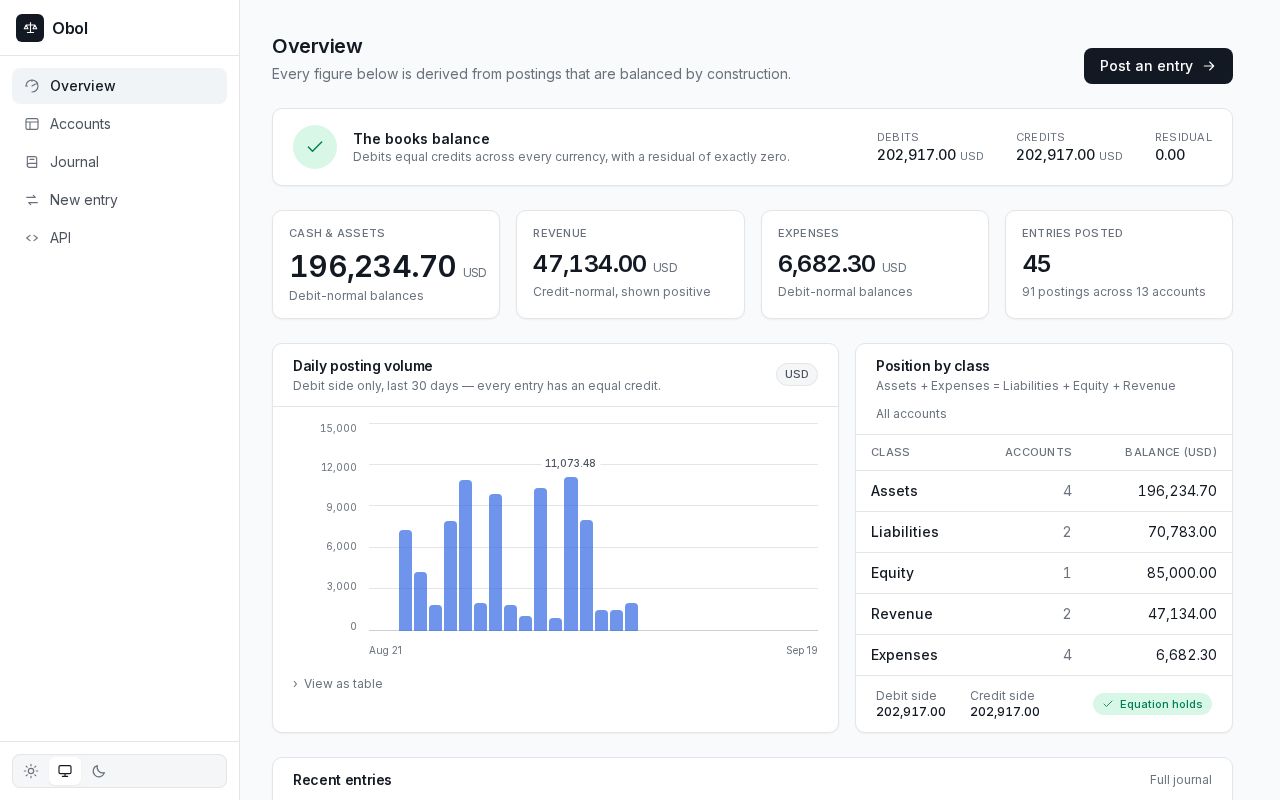
Task: Click the Obol brand name
Action: tap(70, 28)
